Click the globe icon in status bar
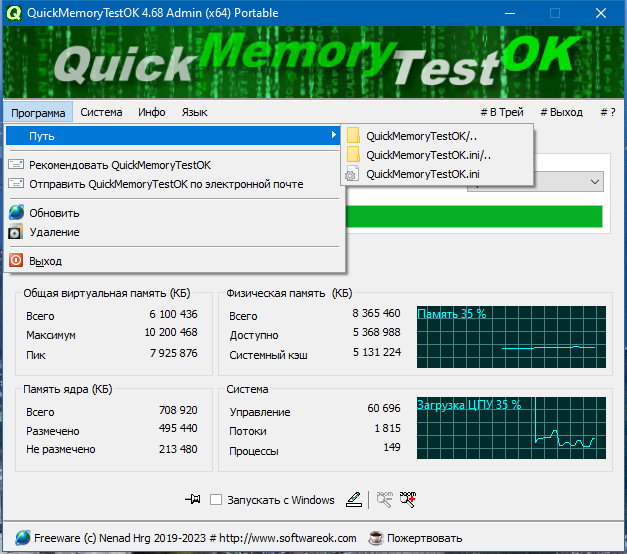Screen dimensions: 627x554 click(23, 538)
